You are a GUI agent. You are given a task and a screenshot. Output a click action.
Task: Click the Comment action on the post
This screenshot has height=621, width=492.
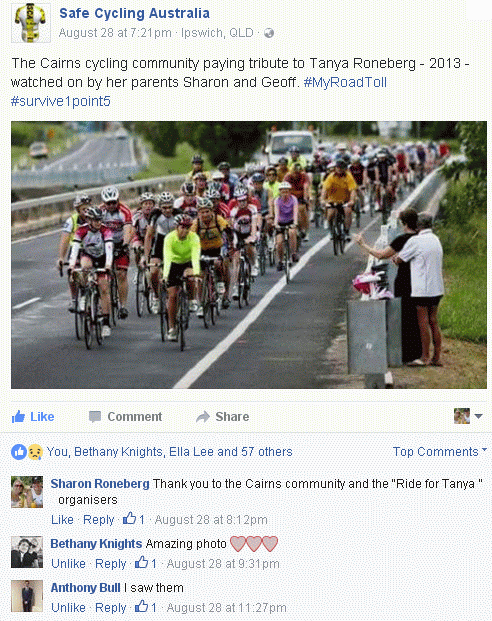click(x=126, y=417)
